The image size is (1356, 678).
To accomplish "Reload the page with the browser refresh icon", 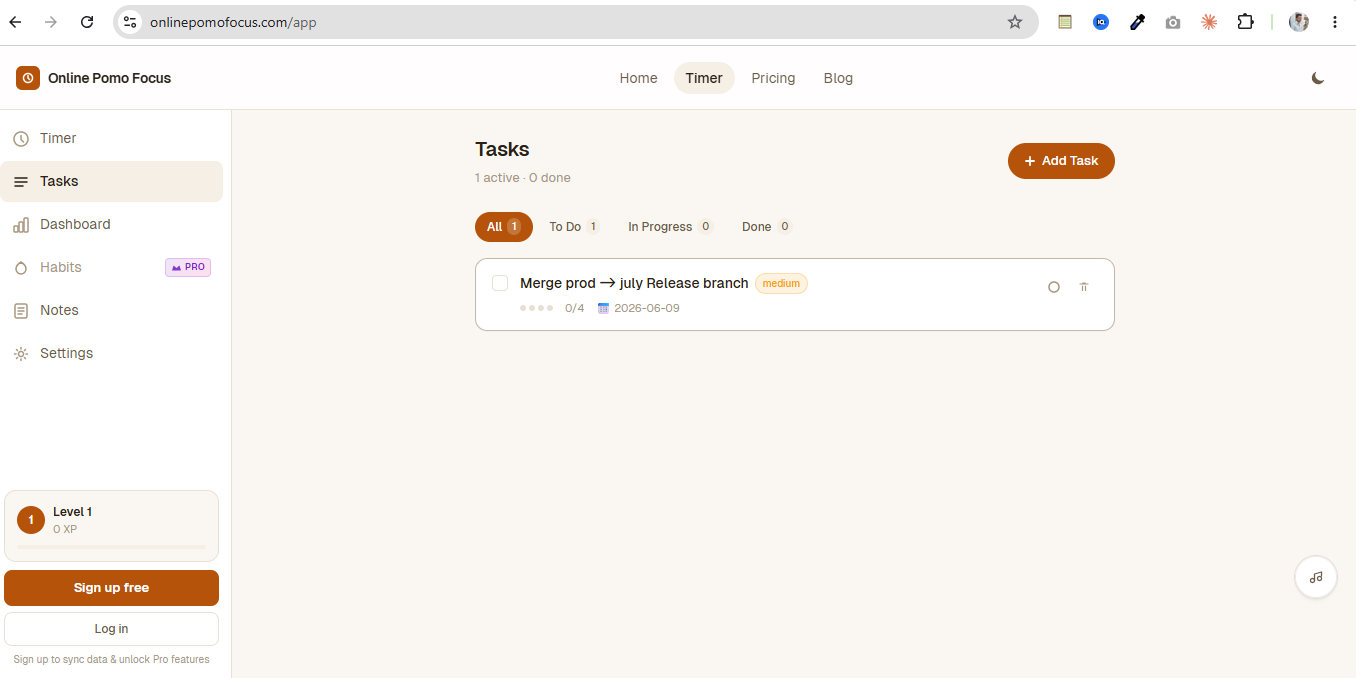I will tap(87, 22).
